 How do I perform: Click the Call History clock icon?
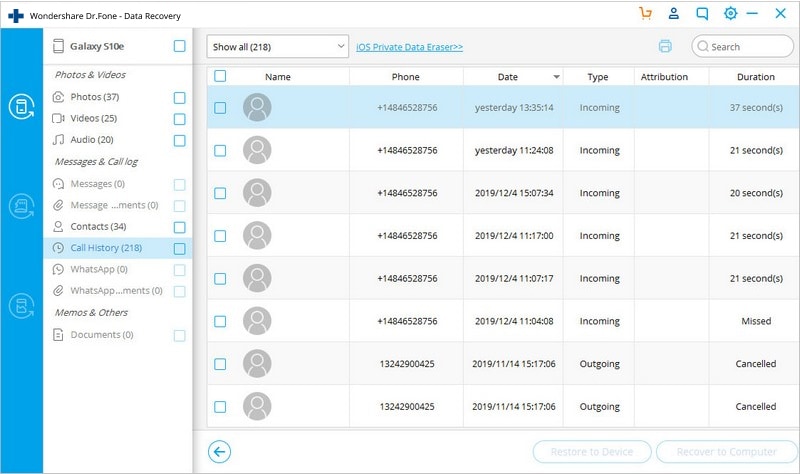click(x=58, y=248)
